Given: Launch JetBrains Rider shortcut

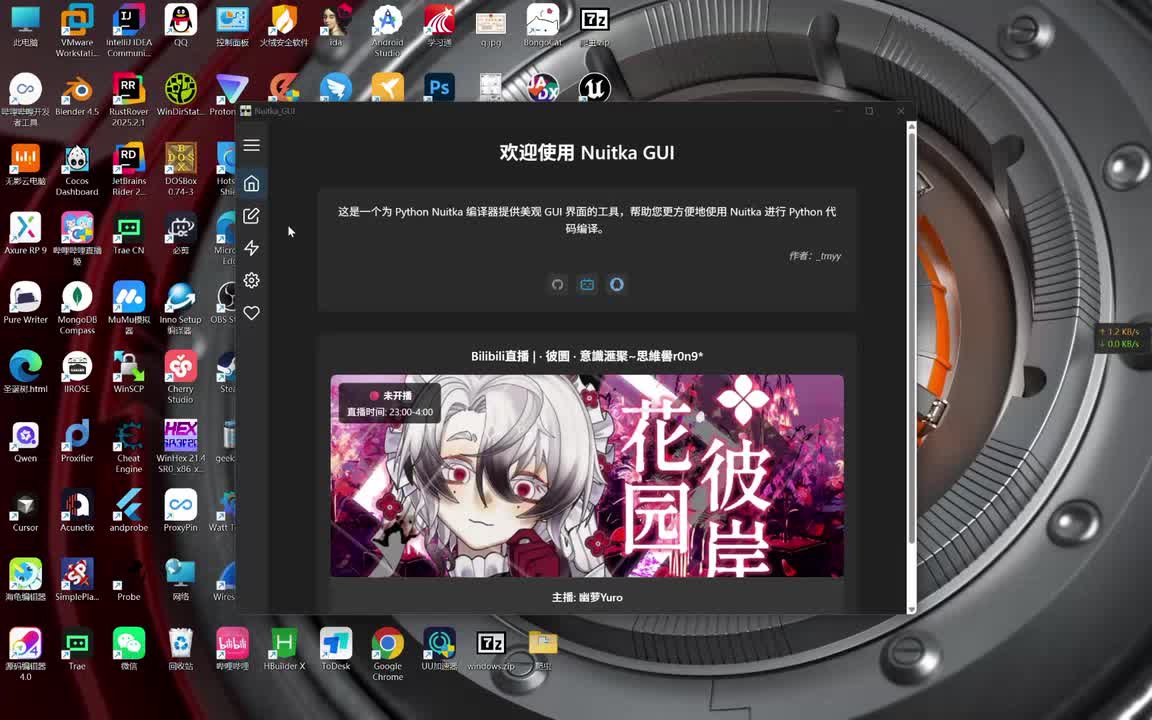Looking at the screenshot, I should pyautogui.click(x=129, y=170).
